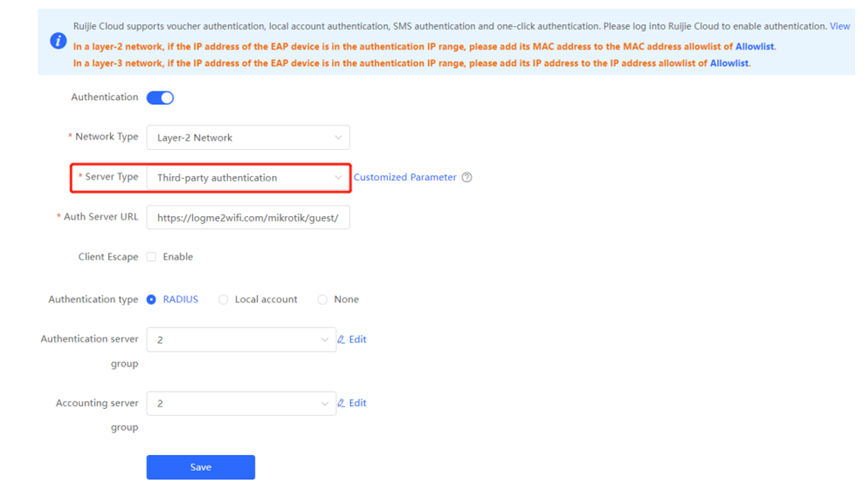Screen dimensions: 863x503
Task: Expand the Accounting server group dropdown
Action: click(241, 403)
